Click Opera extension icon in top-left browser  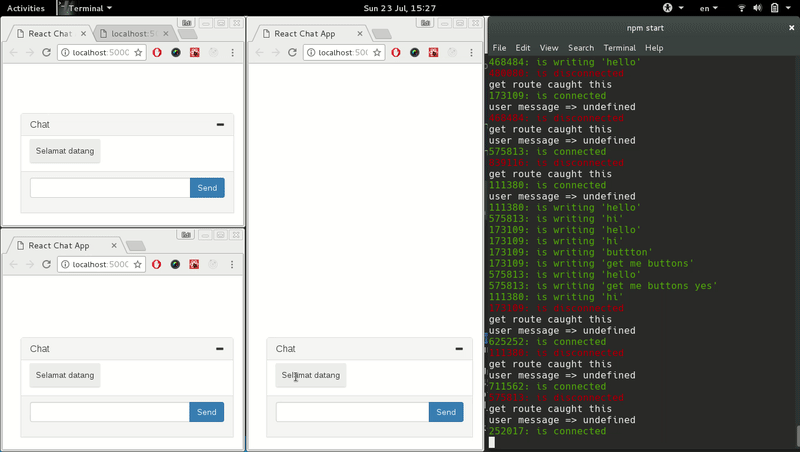157,52
